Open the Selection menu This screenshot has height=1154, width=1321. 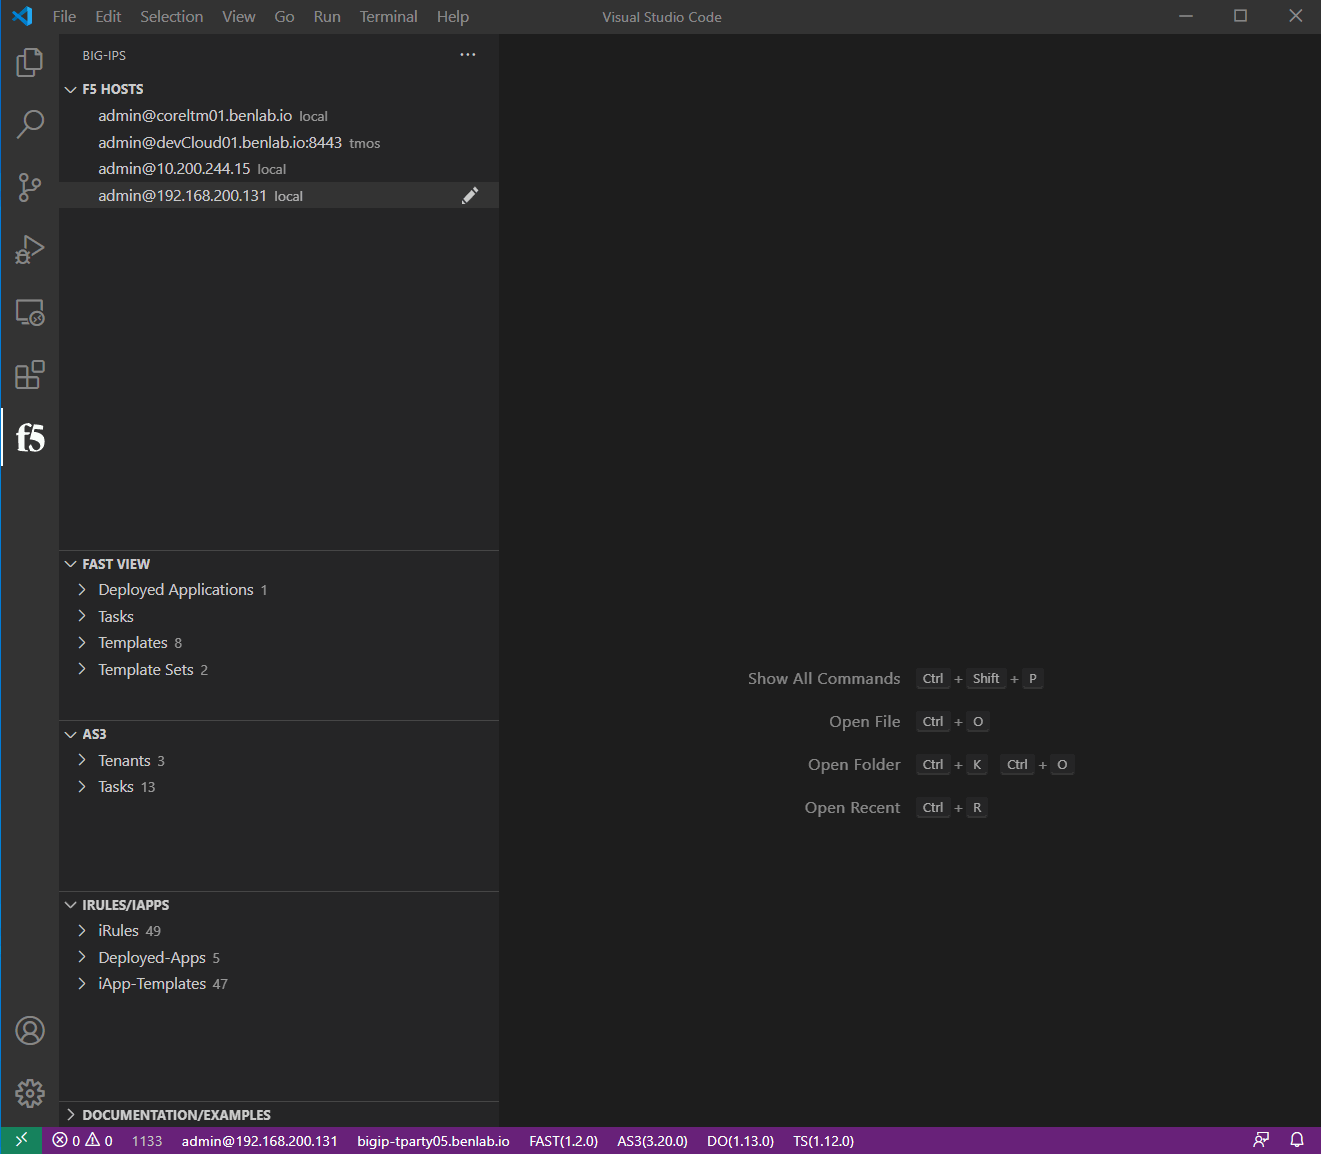[171, 17]
